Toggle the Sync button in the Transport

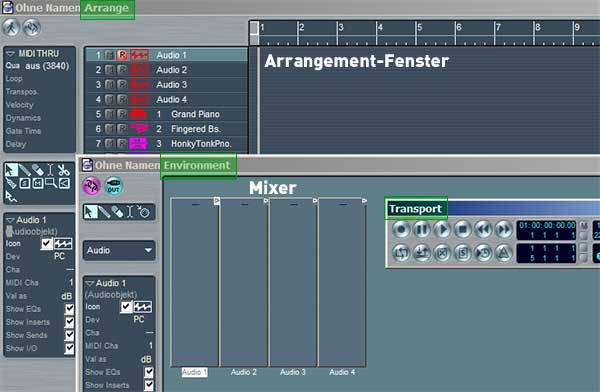[483, 253]
